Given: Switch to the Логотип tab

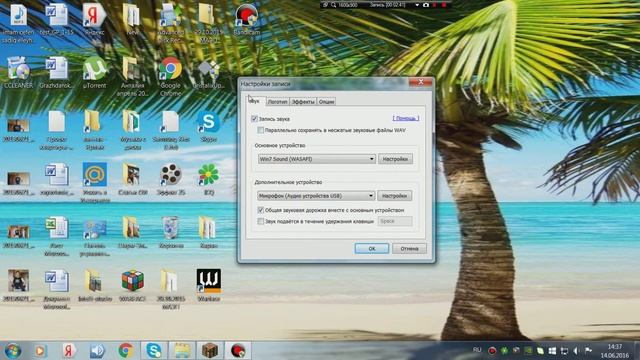Looking at the screenshot, I should click(277, 102).
